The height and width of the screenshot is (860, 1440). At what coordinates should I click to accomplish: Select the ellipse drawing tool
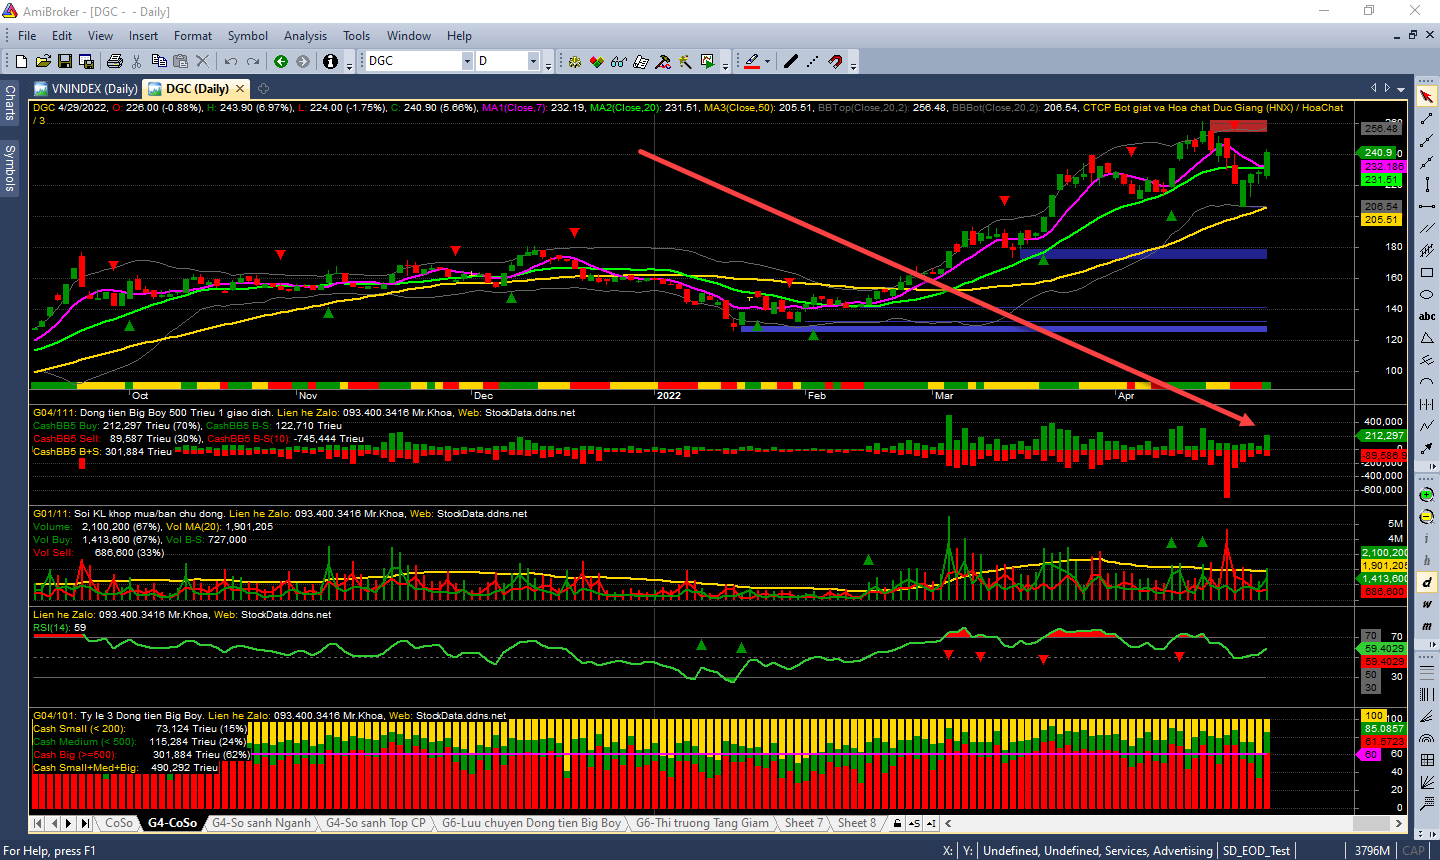1427,294
